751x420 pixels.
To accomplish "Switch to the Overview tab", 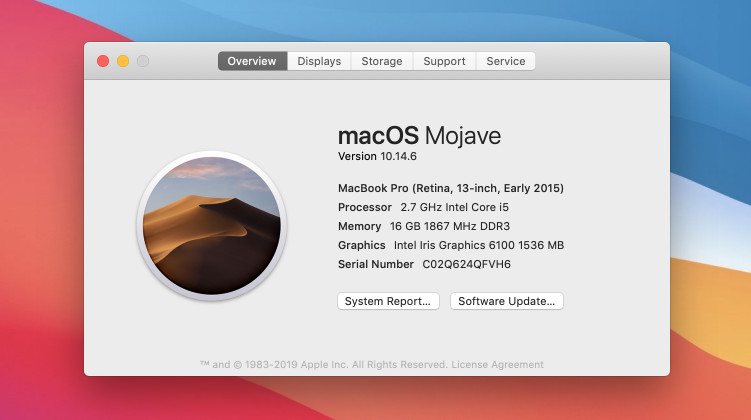I will click(x=252, y=61).
